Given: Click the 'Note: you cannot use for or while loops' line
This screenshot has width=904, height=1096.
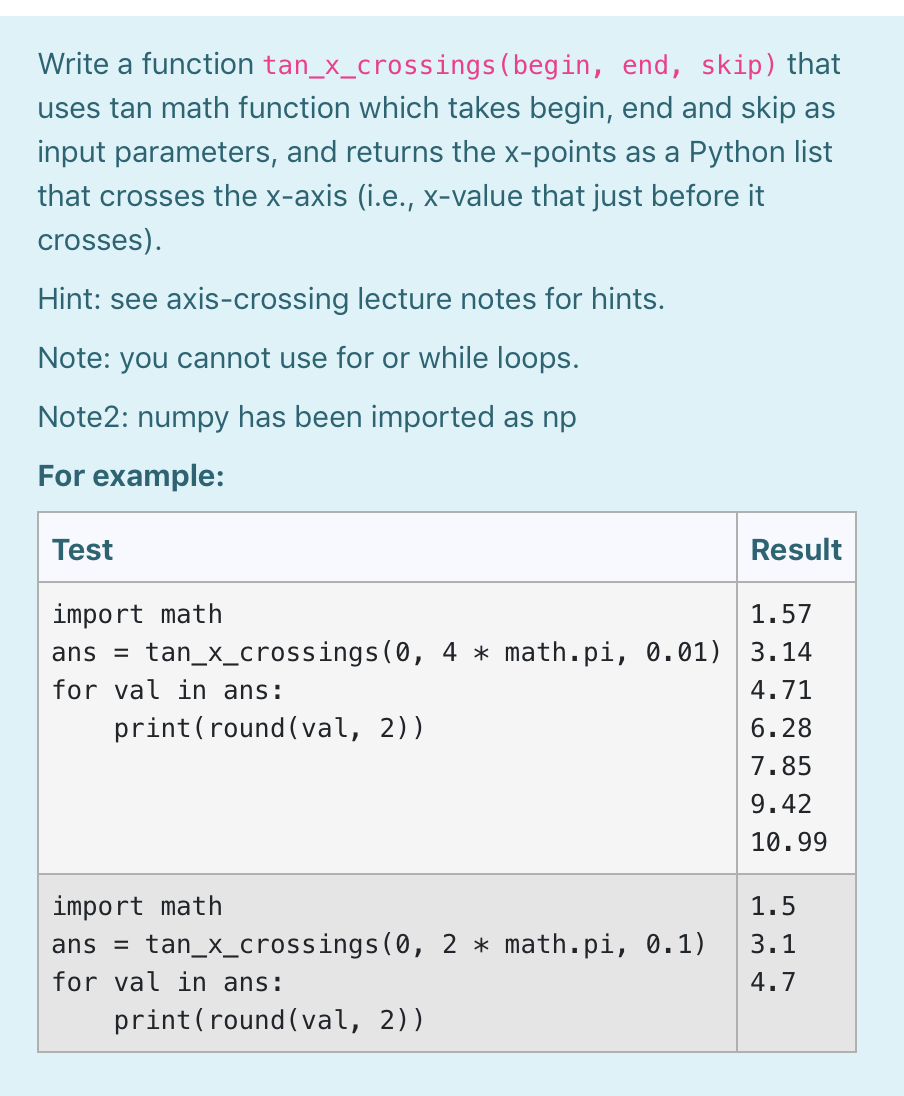Looking at the screenshot, I should (308, 358).
